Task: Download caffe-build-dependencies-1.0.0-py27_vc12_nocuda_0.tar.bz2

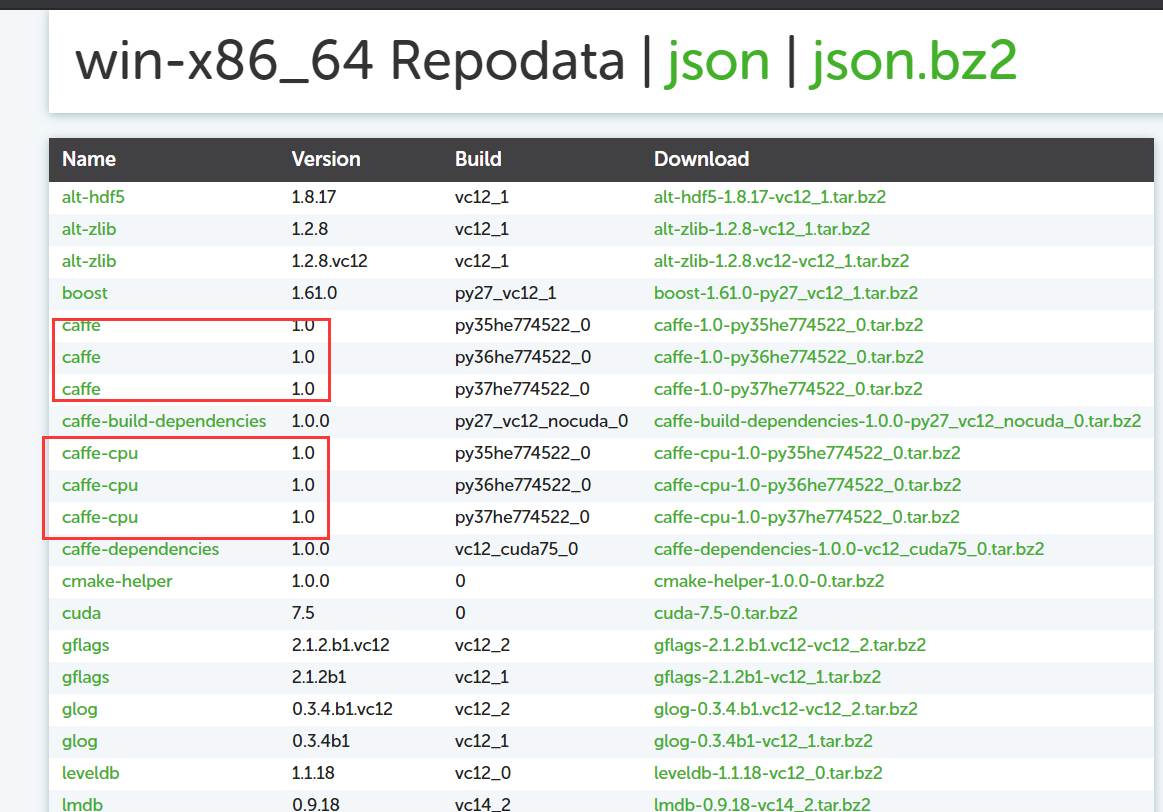Action: click(x=897, y=421)
